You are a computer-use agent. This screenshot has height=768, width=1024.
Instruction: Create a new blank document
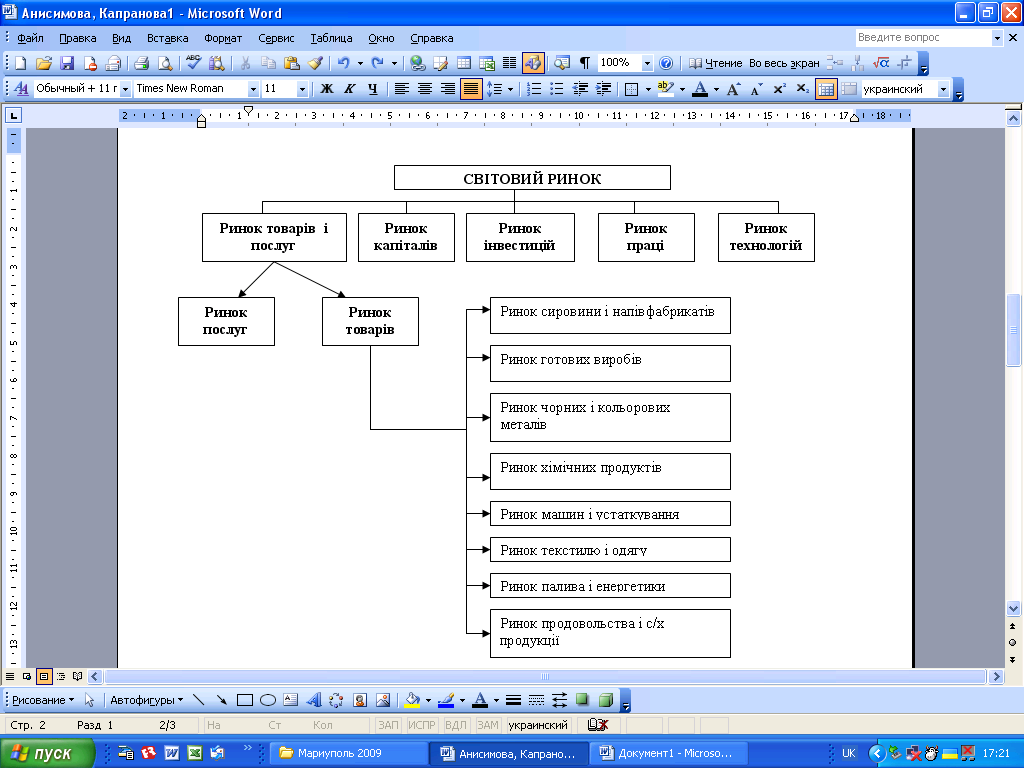pyautogui.click(x=20, y=63)
